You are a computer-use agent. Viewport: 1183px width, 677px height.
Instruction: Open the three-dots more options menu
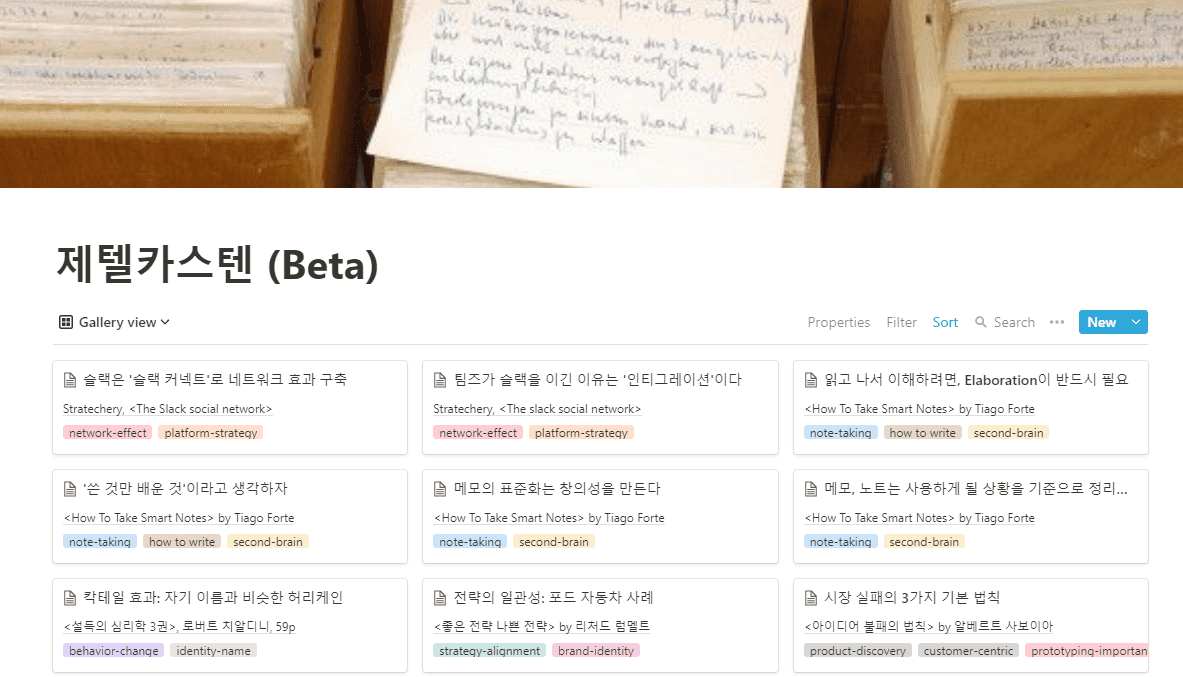(x=1057, y=322)
